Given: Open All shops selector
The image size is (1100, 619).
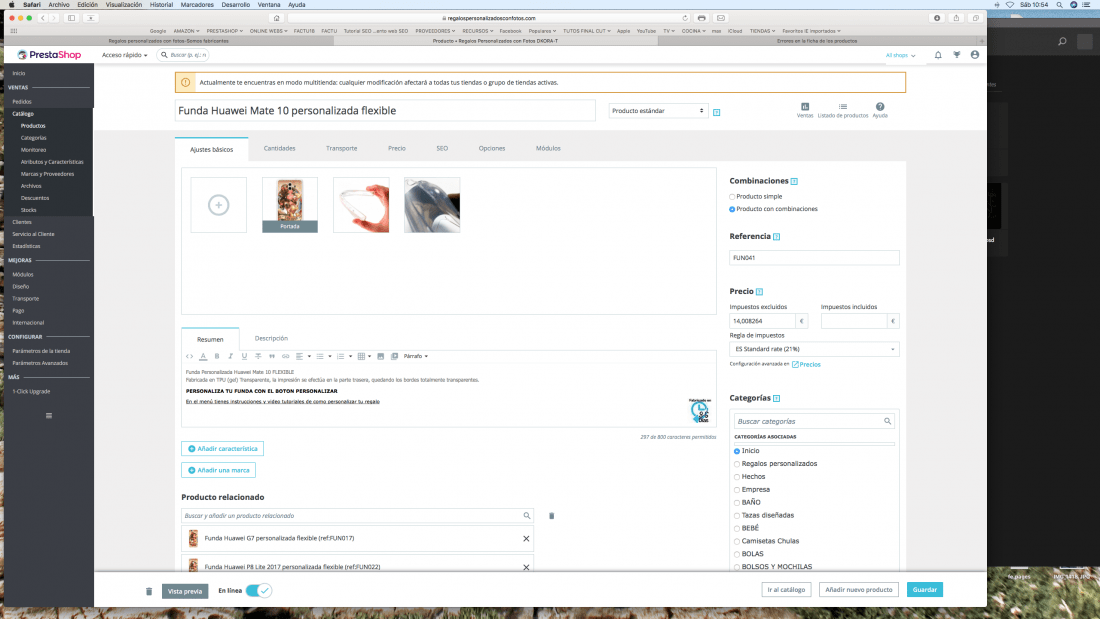Looking at the screenshot, I should (900, 55).
